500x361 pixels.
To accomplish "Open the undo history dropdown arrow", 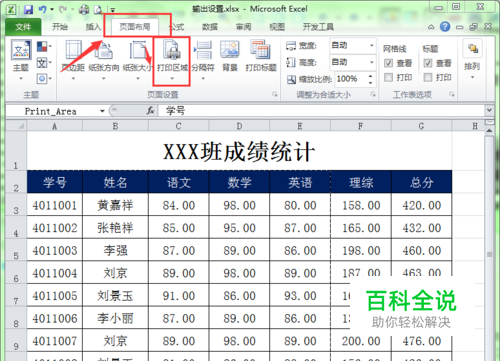I will pos(52,9).
